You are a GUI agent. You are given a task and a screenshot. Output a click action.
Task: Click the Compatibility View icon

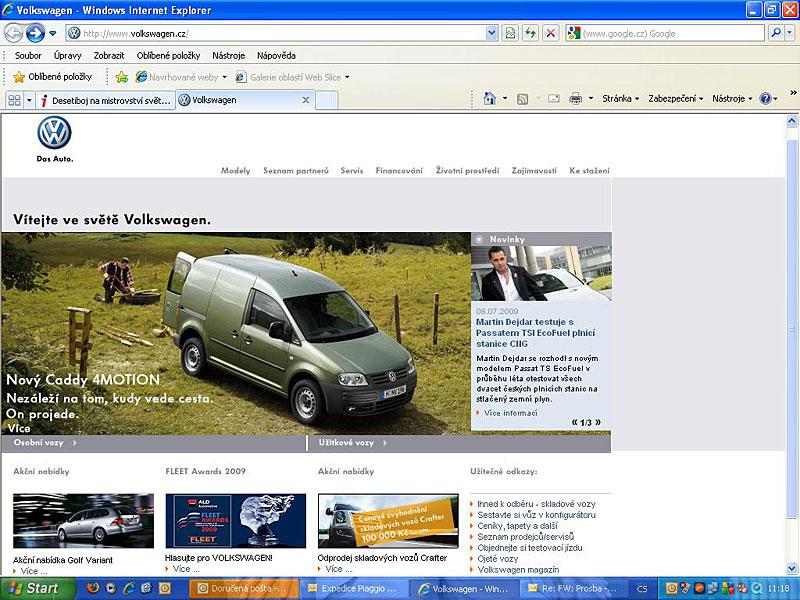(x=510, y=34)
